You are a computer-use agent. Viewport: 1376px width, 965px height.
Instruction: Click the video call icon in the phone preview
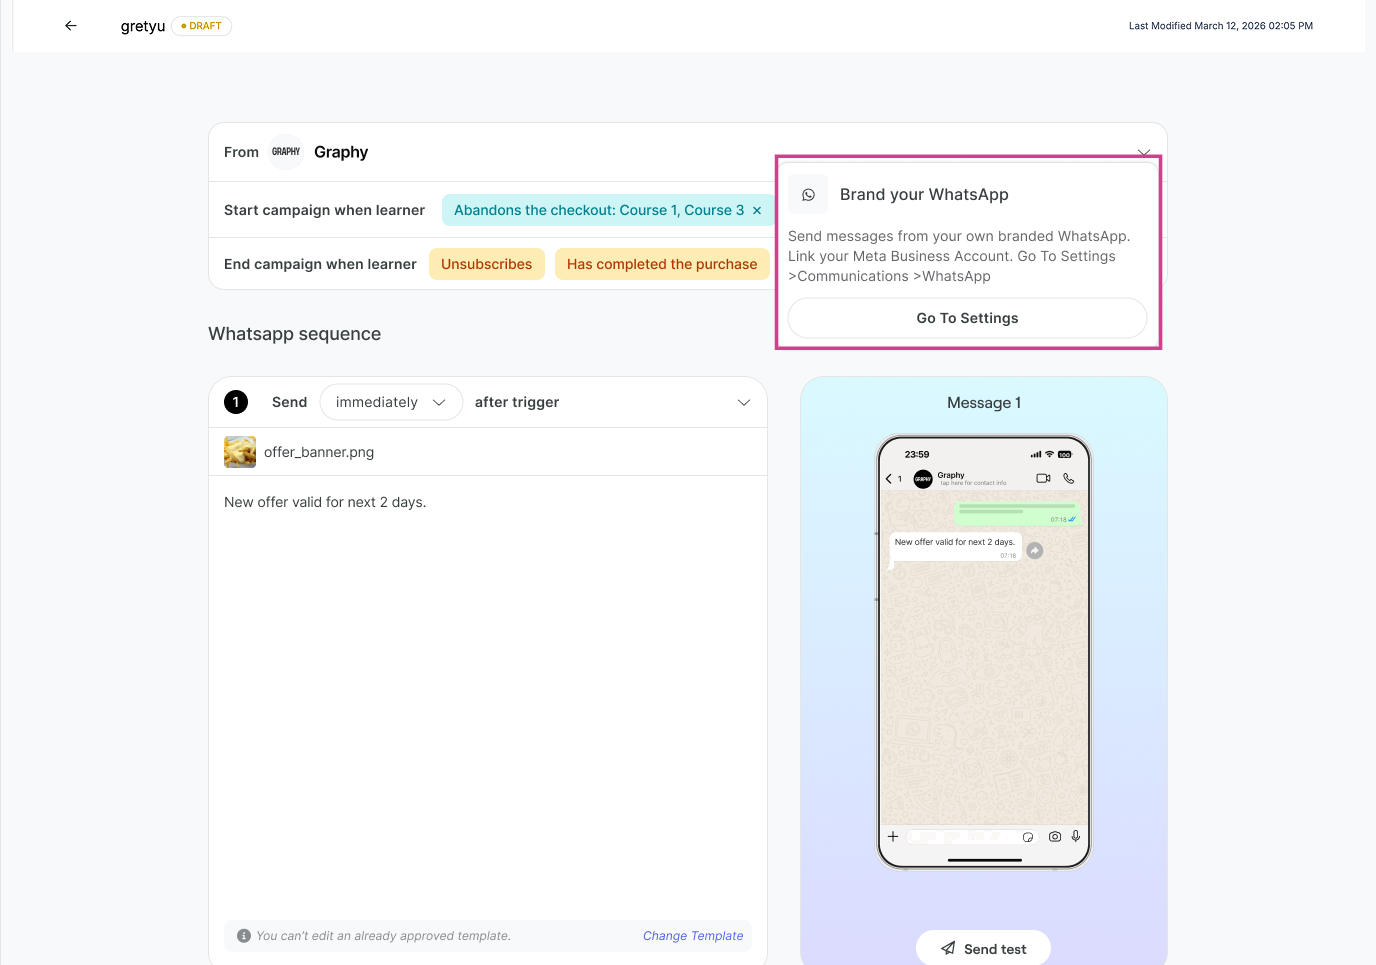click(1043, 478)
